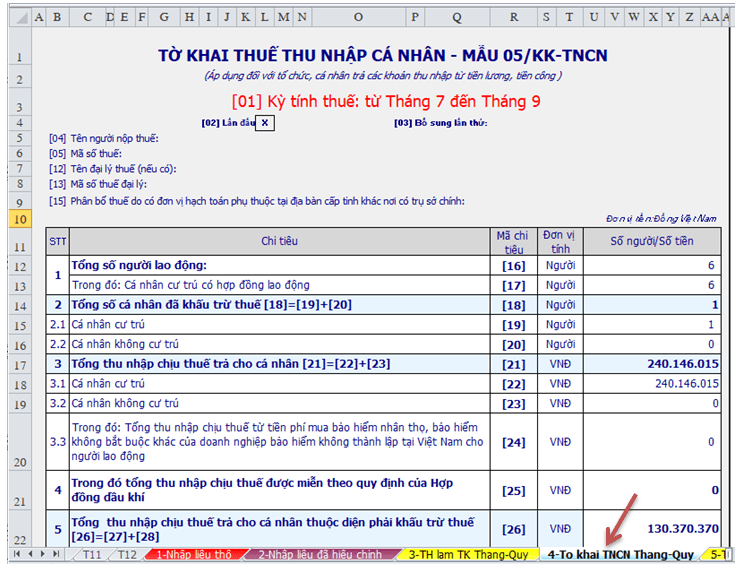The height and width of the screenshot is (567, 738).
Task: Go to '3-TH lam TK Thang-Quy' tab
Action: coord(468,554)
